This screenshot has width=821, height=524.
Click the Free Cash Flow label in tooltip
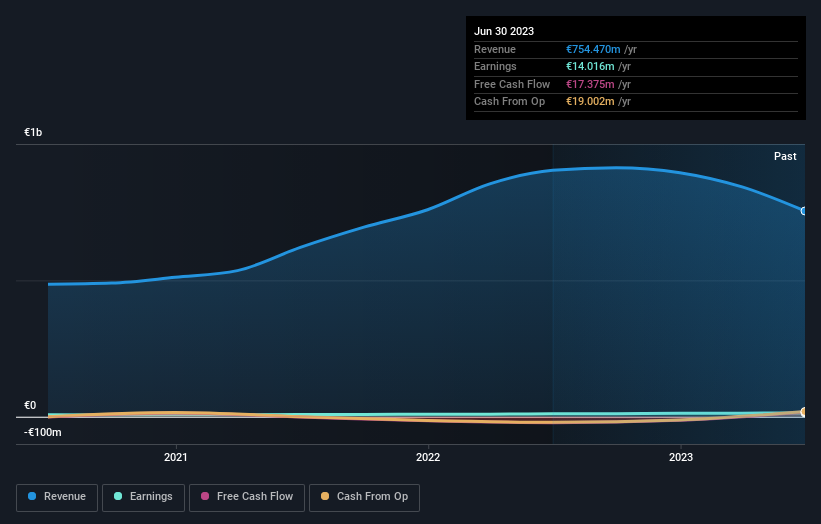coord(512,84)
